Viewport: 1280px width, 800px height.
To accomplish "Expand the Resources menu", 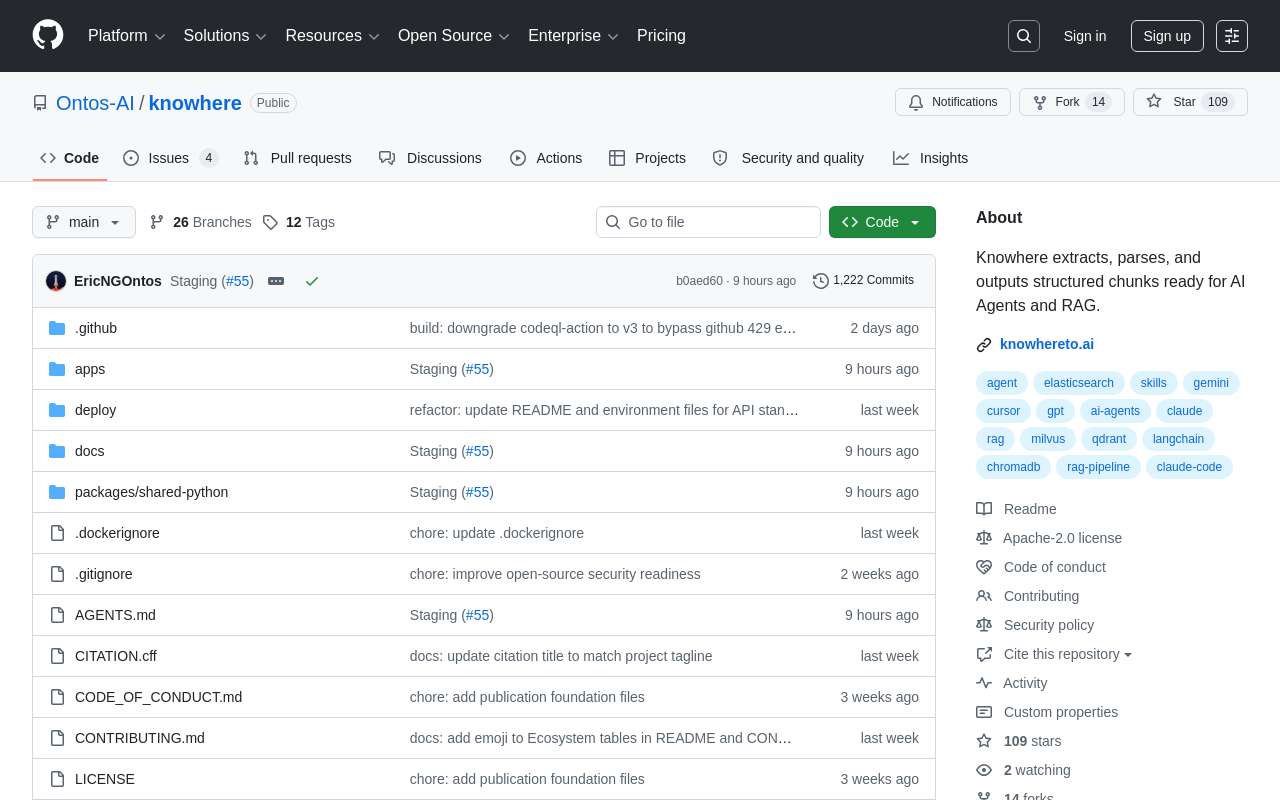I will coord(333,36).
